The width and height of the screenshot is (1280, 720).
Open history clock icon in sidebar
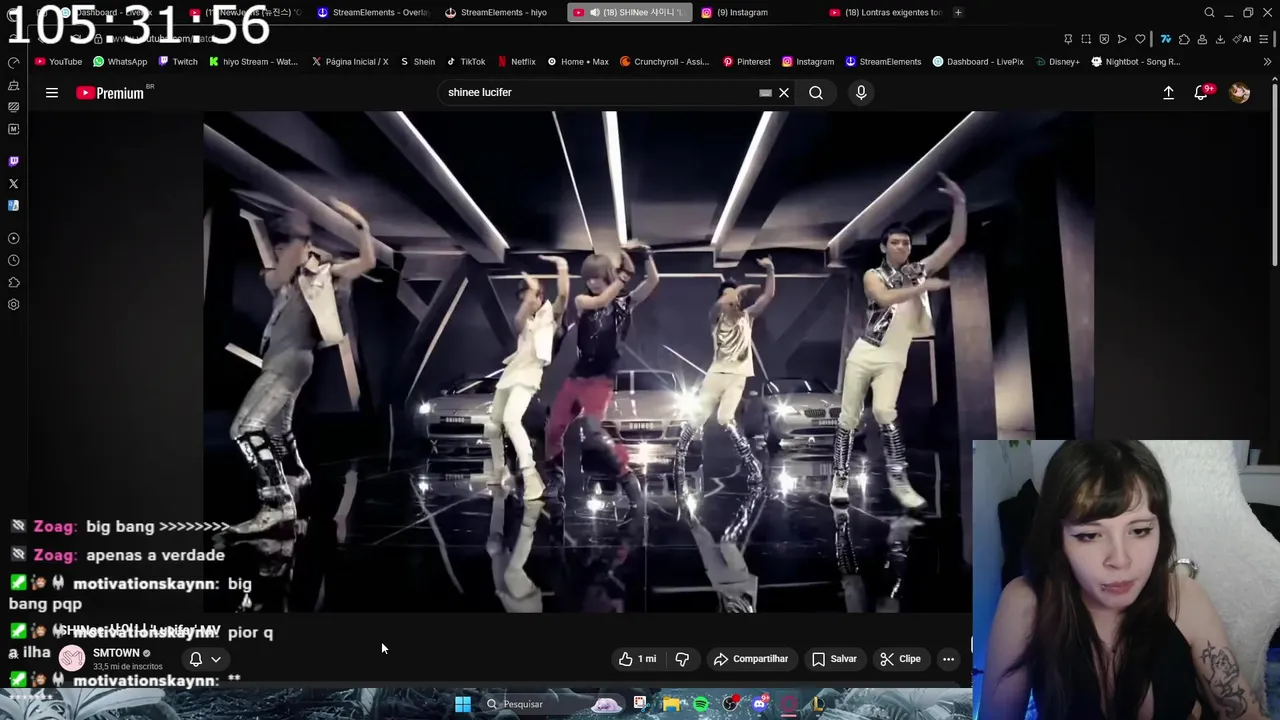(x=13, y=260)
